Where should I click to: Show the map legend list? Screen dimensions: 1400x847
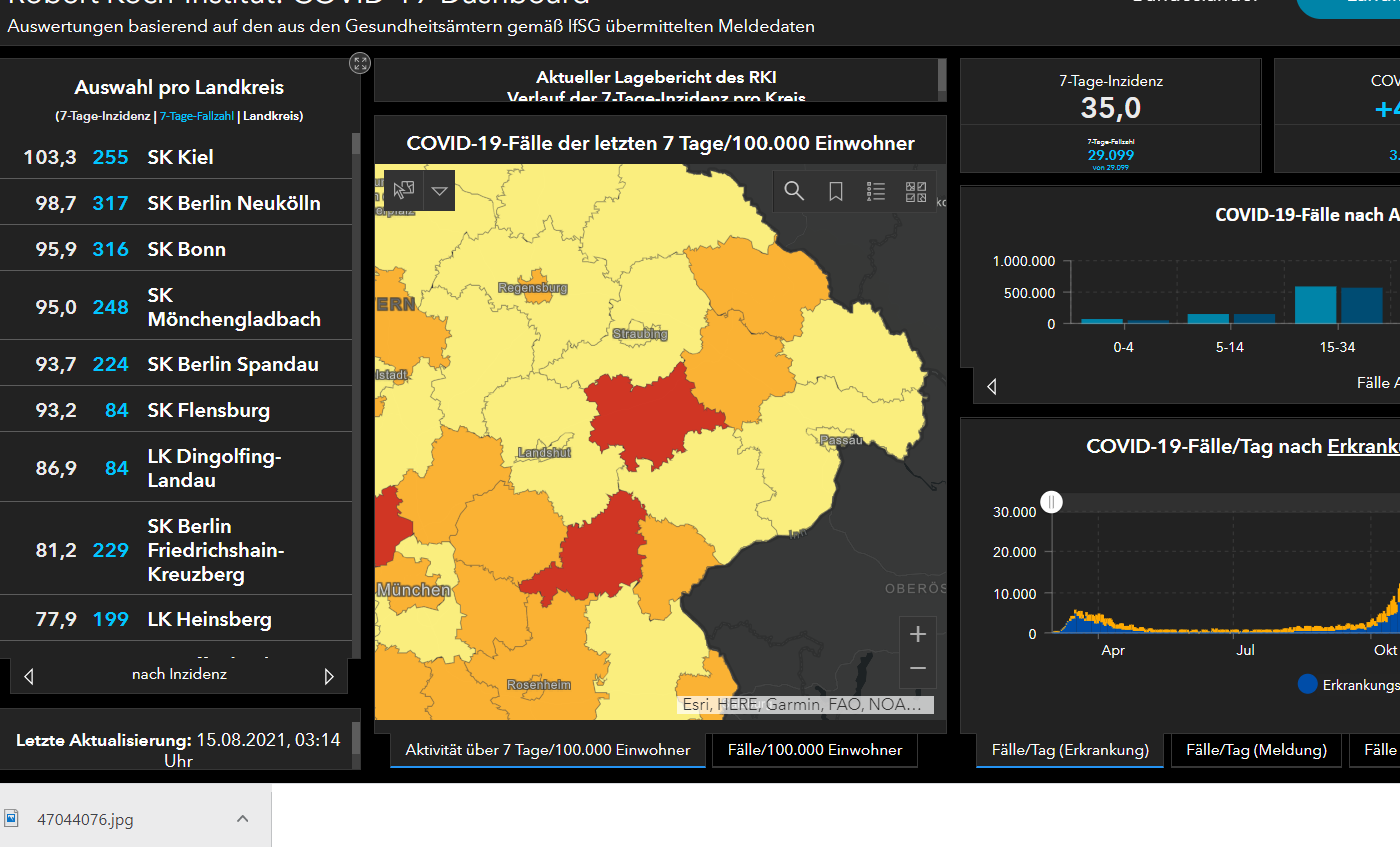click(x=876, y=191)
